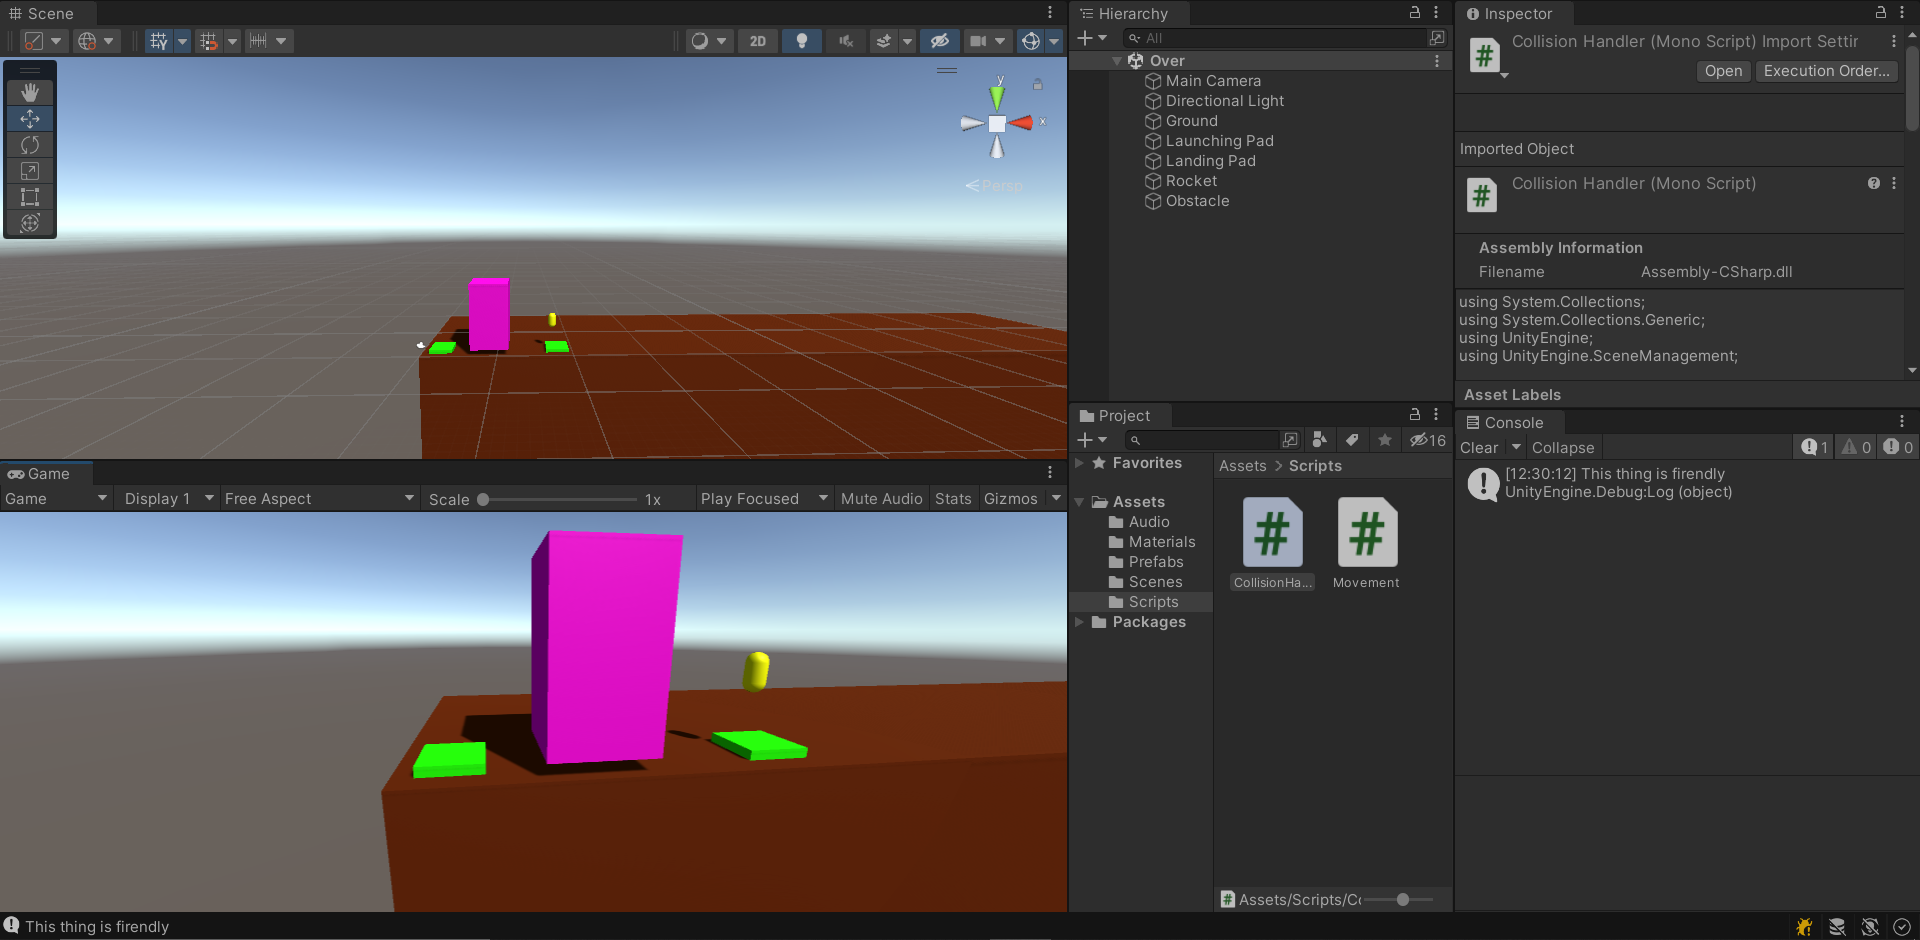This screenshot has height=940, width=1920.
Task: Open the Game view mode dropdown
Action: [56, 499]
